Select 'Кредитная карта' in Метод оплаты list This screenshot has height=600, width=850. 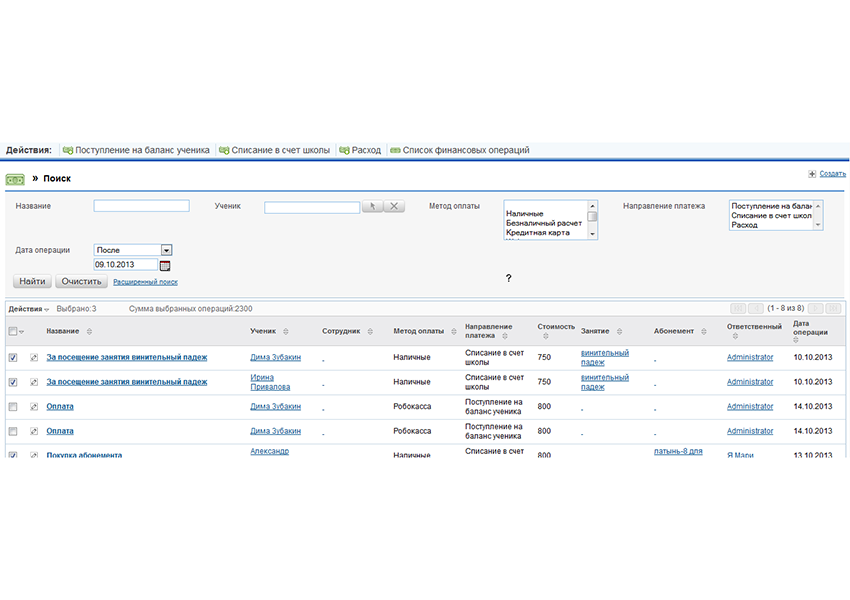point(538,232)
